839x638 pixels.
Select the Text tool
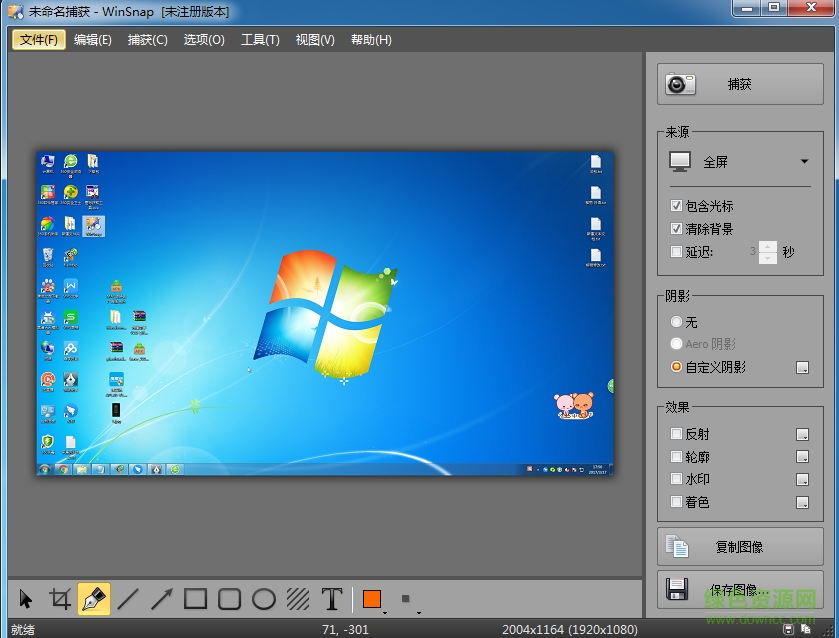point(332,599)
